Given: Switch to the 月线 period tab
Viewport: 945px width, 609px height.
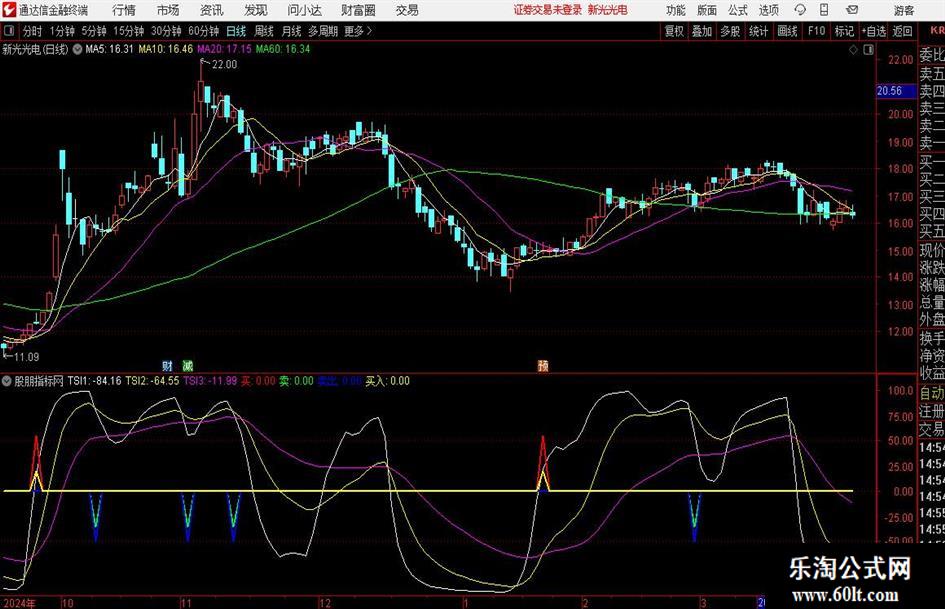Looking at the screenshot, I should (x=291, y=31).
